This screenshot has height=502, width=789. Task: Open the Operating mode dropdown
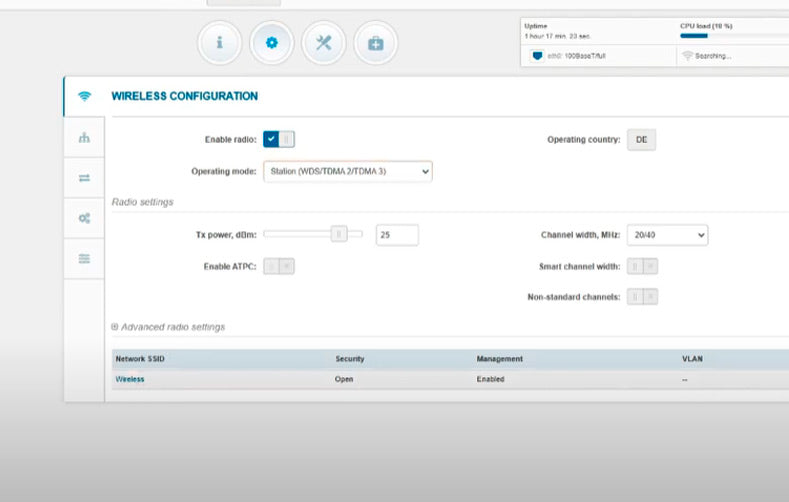tap(347, 172)
